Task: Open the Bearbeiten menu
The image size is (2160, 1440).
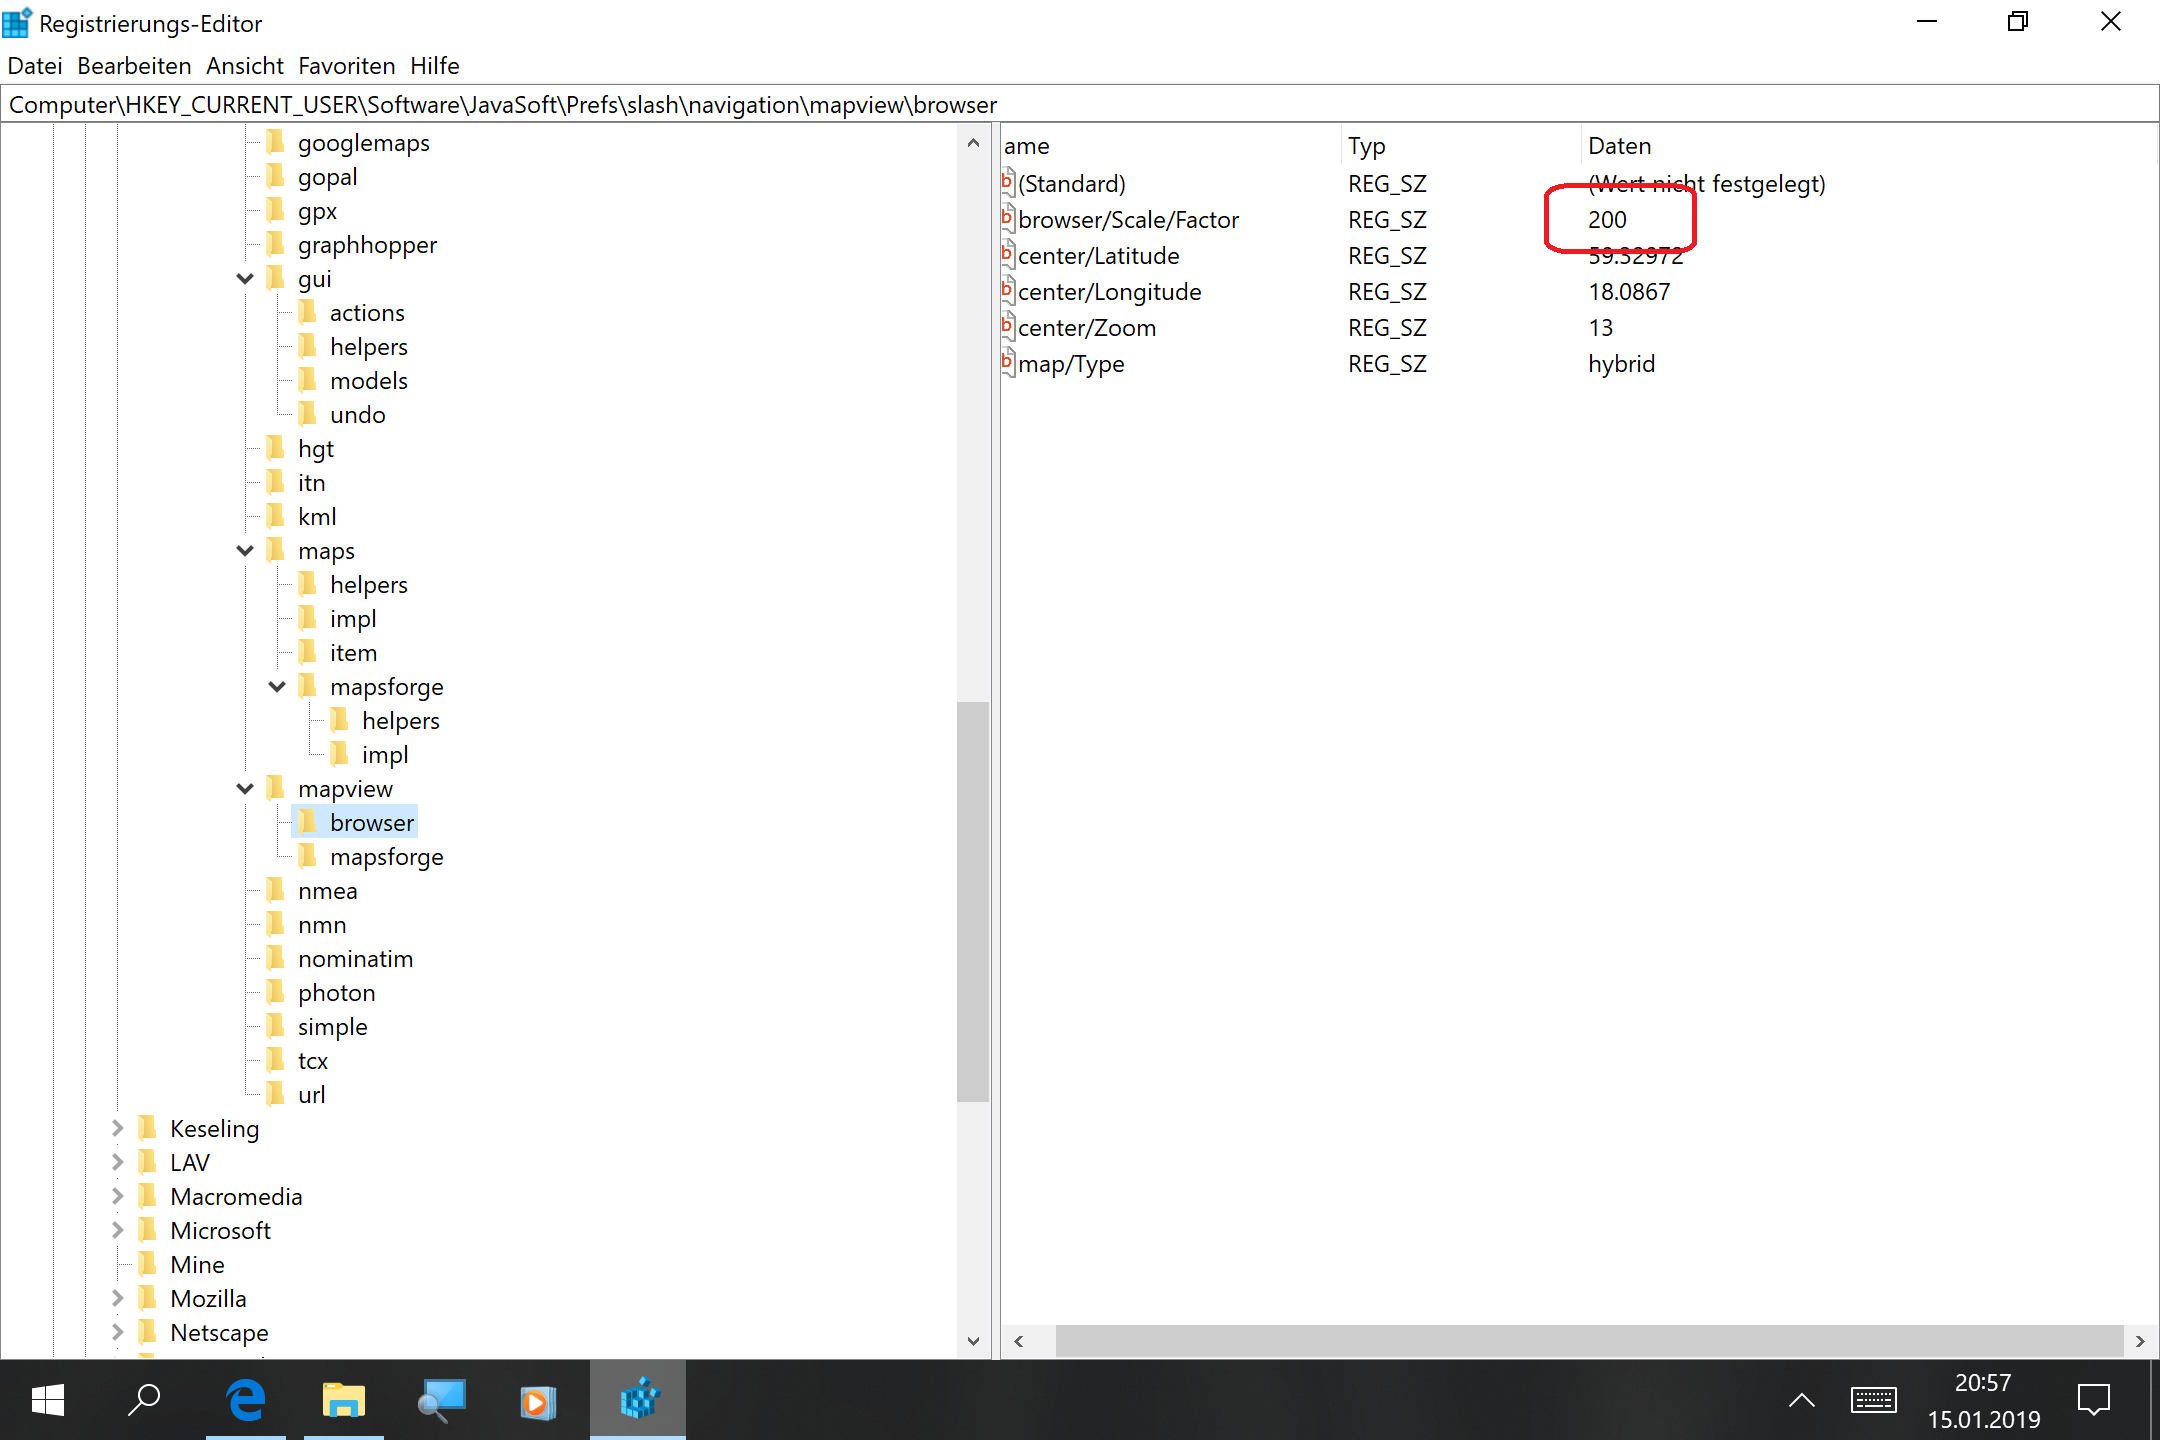Action: pos(134,66)
